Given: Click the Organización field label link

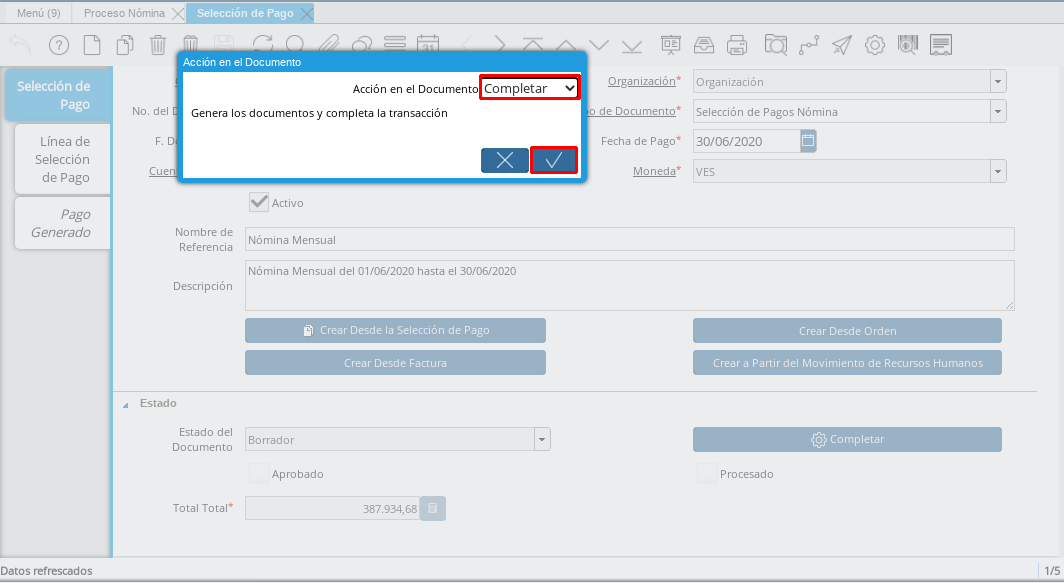Looking at the screenshot, I should (x=641, y=81).
